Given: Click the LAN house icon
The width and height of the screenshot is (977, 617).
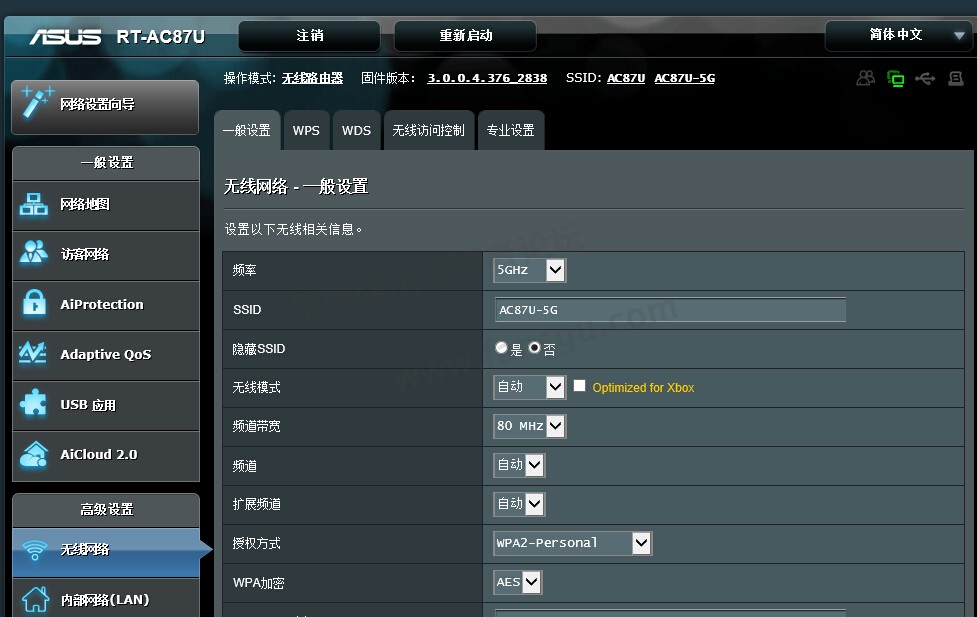Looking at the screenshot, I should 36,599.
